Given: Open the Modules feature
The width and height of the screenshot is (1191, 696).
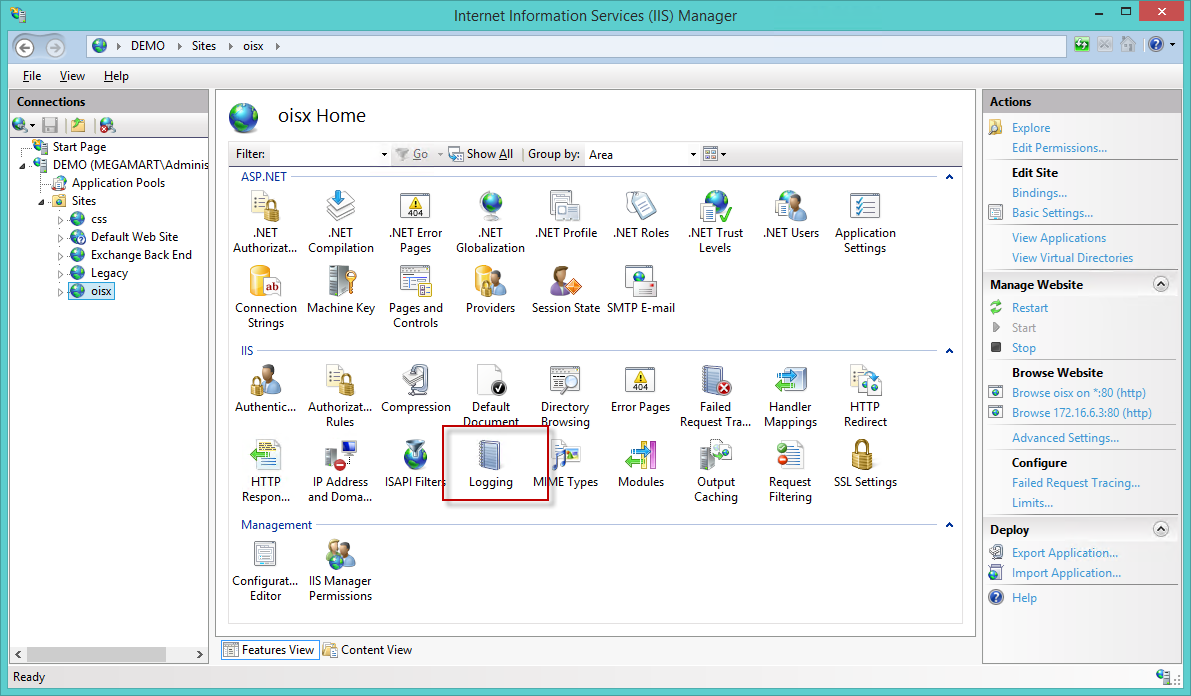Looking at the screenshot, I should pyautogui.click(x=641, y=464).
